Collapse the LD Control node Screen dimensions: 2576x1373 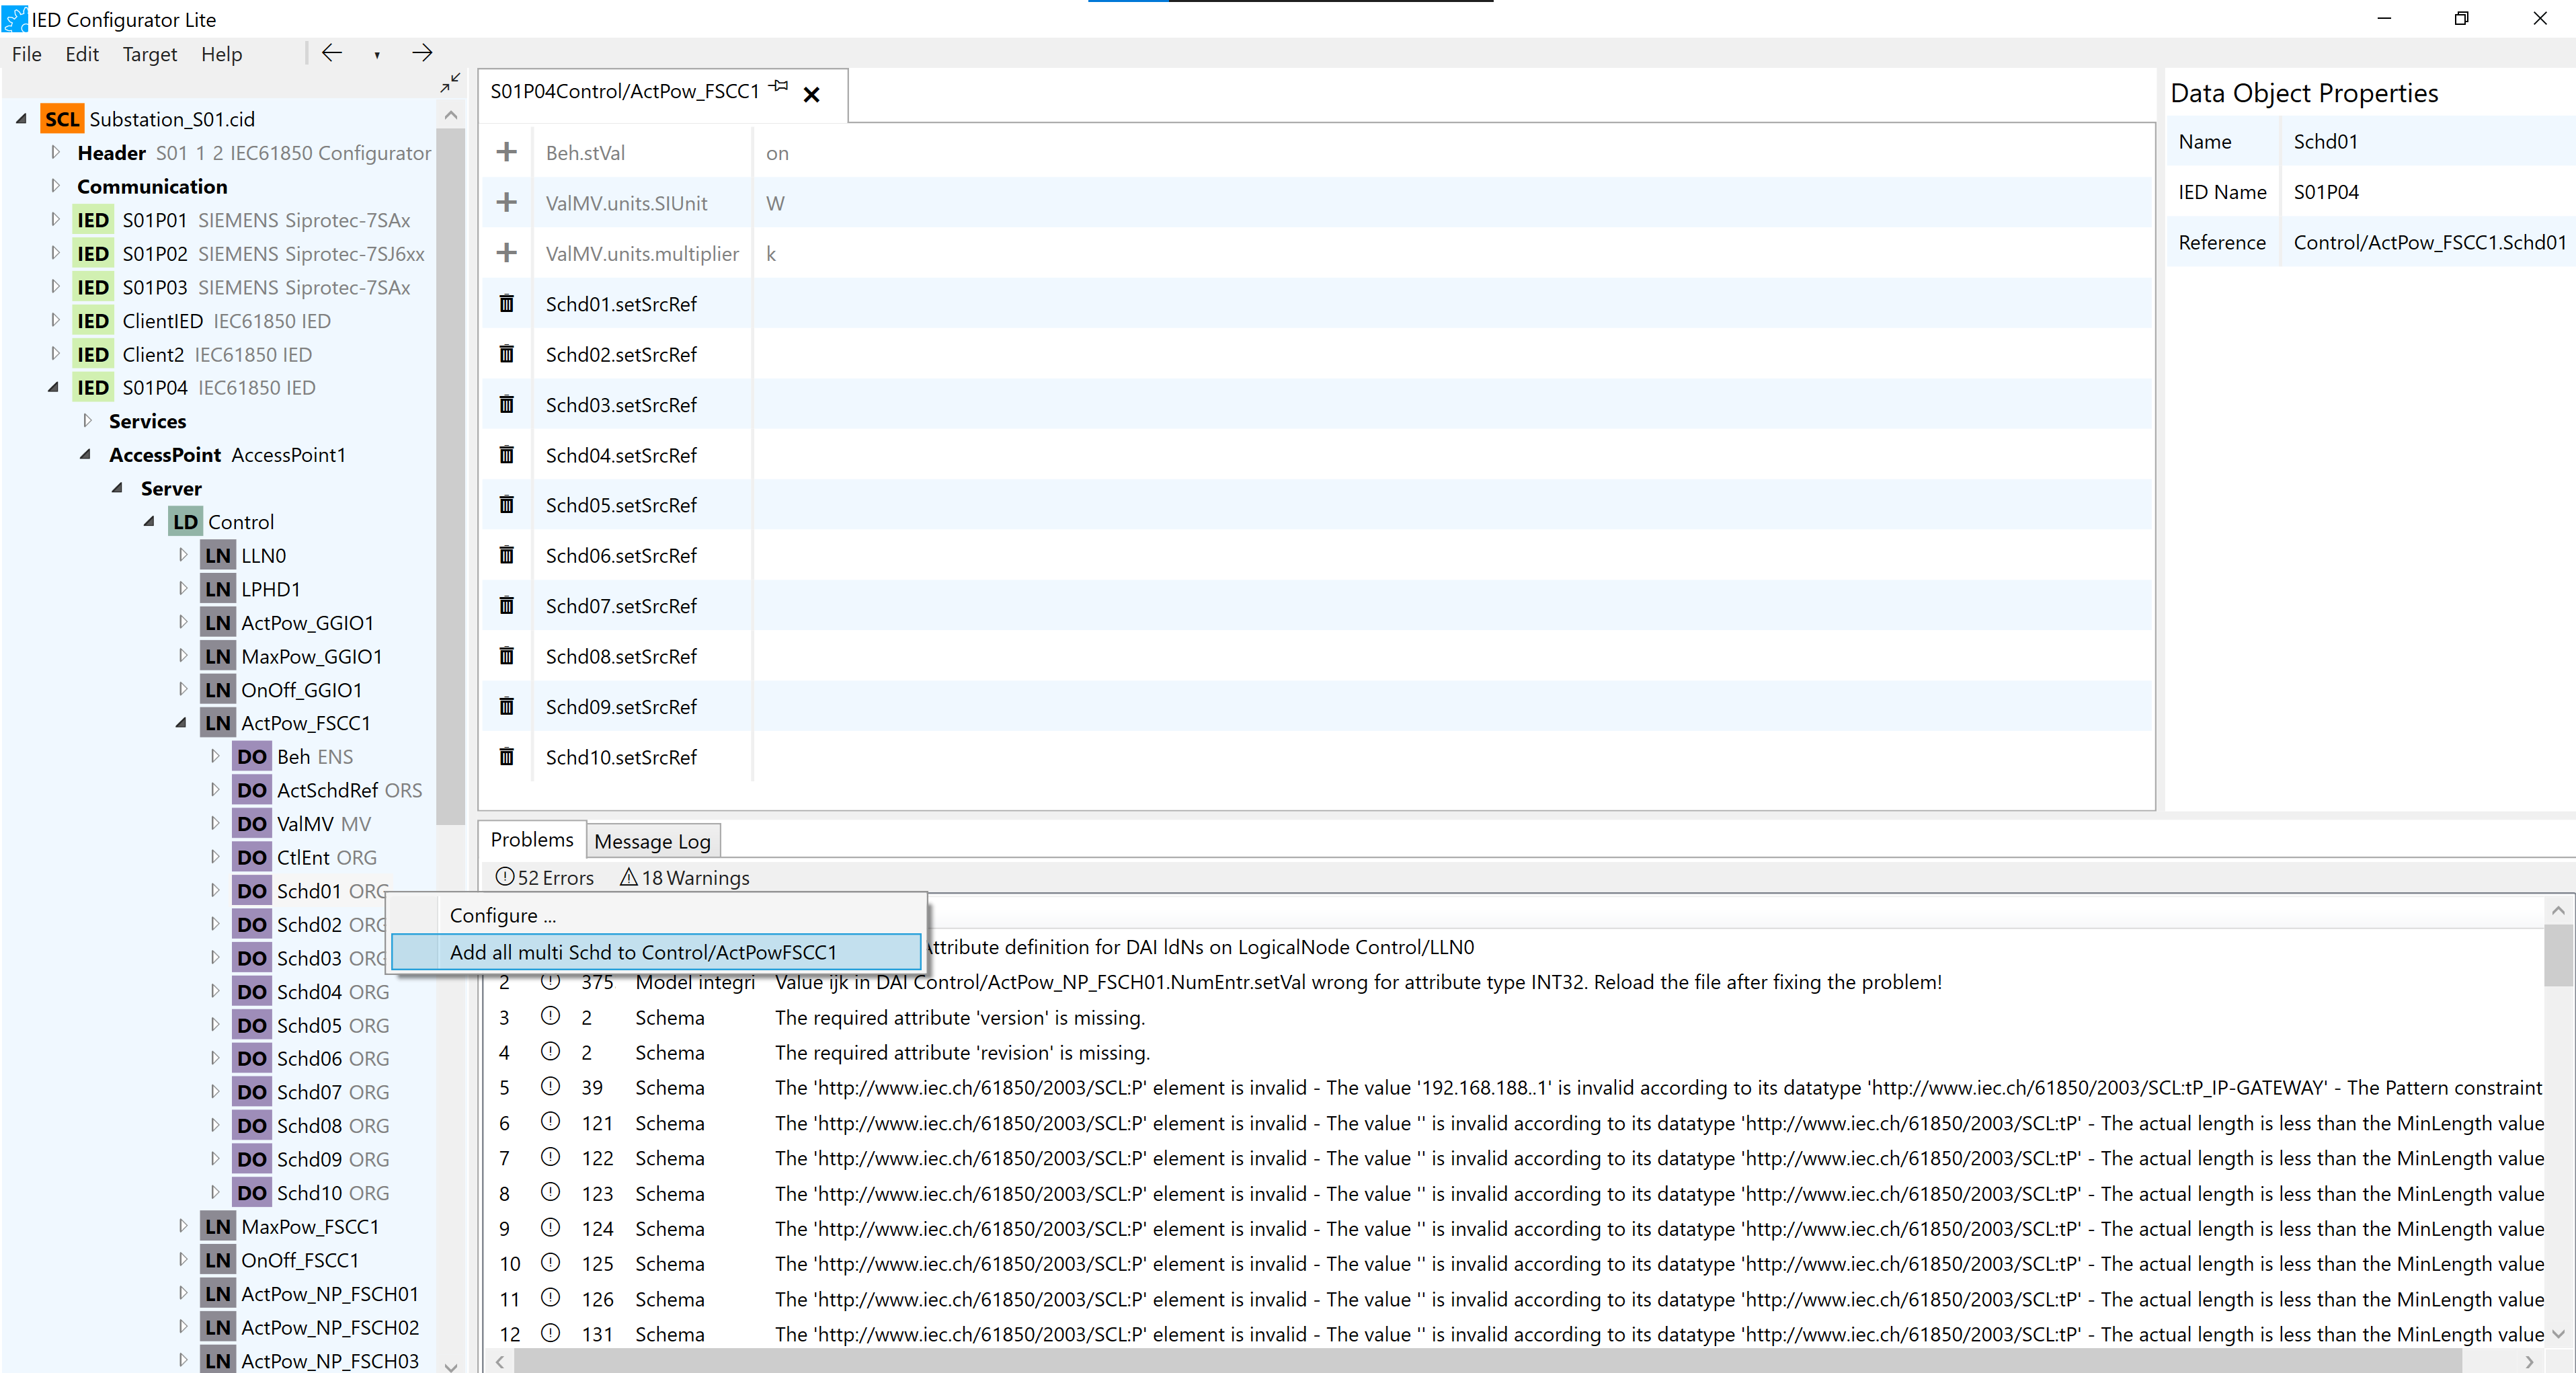tap(149, 522)
